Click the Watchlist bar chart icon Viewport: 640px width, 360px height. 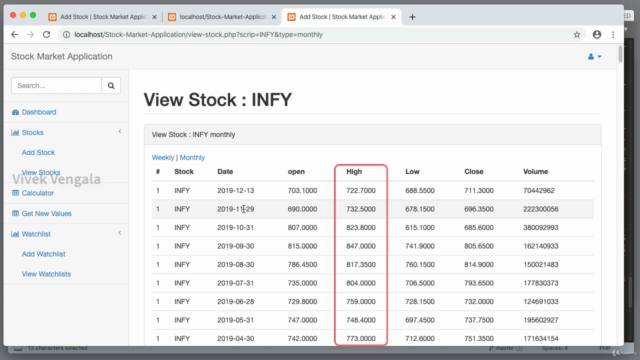16,234
